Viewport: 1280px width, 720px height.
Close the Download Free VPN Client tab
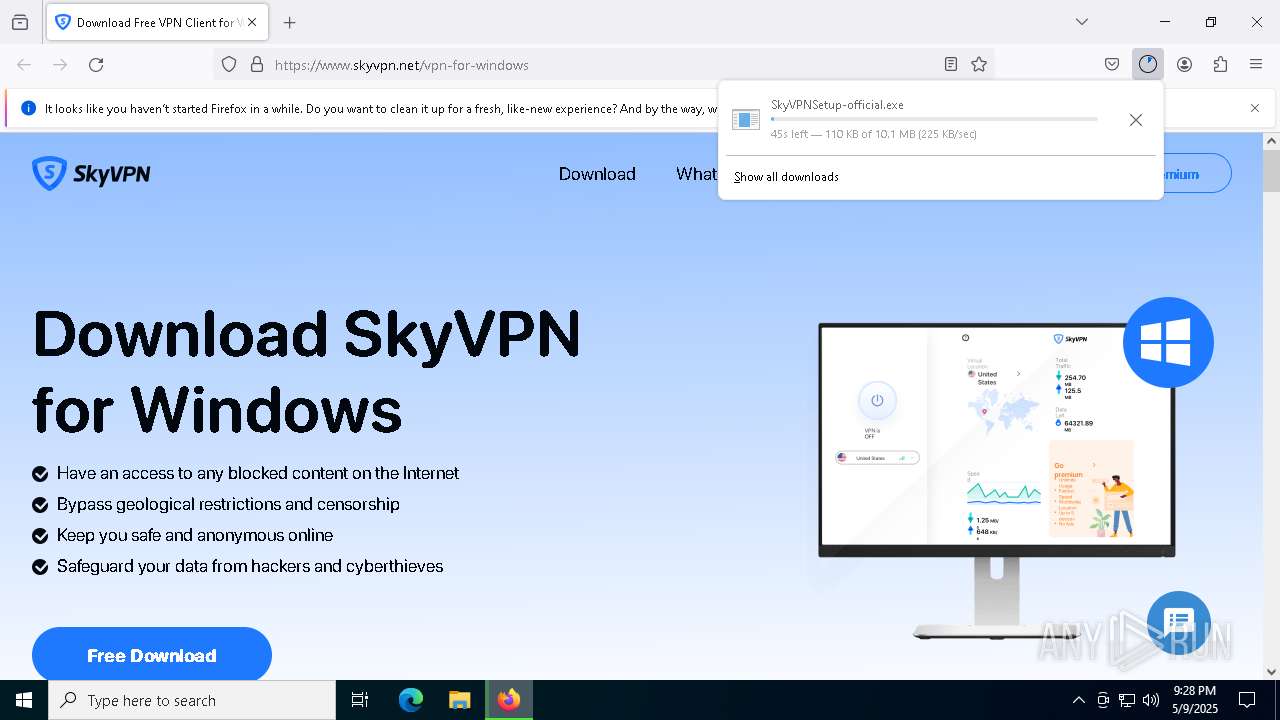(x=252, y=22)
